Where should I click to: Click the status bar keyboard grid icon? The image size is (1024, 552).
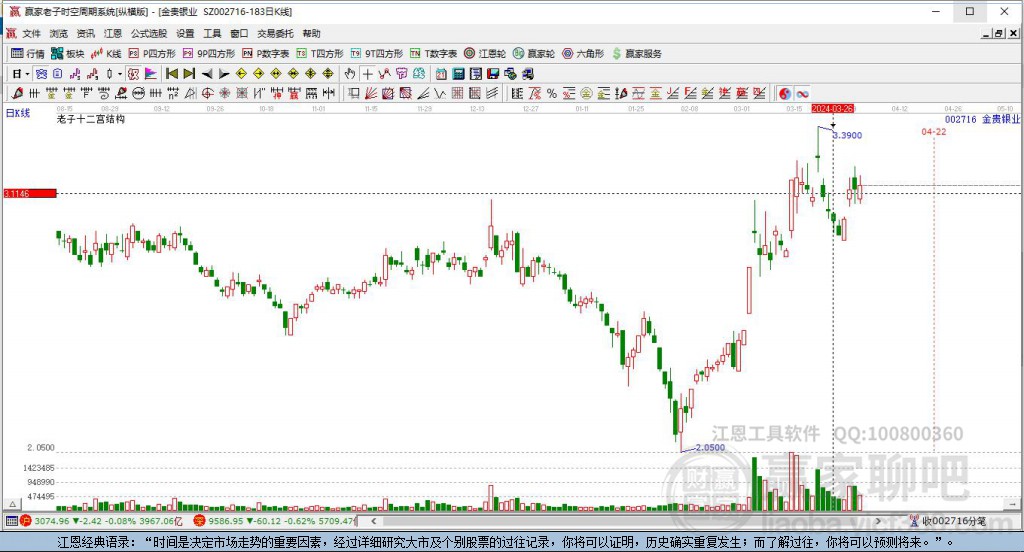(12, 521)
